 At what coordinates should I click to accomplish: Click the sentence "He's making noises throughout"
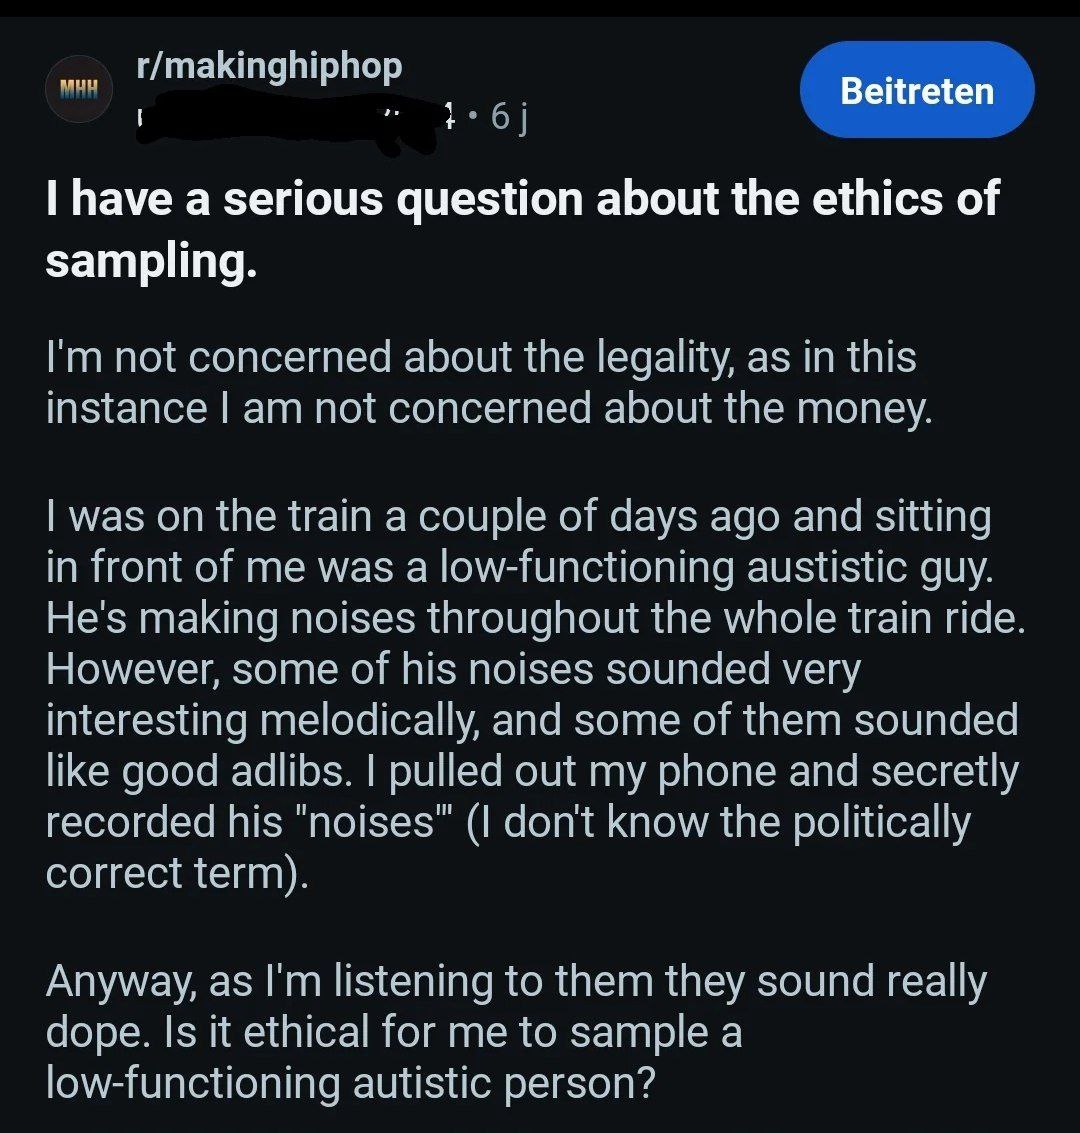tap(535, 619)
